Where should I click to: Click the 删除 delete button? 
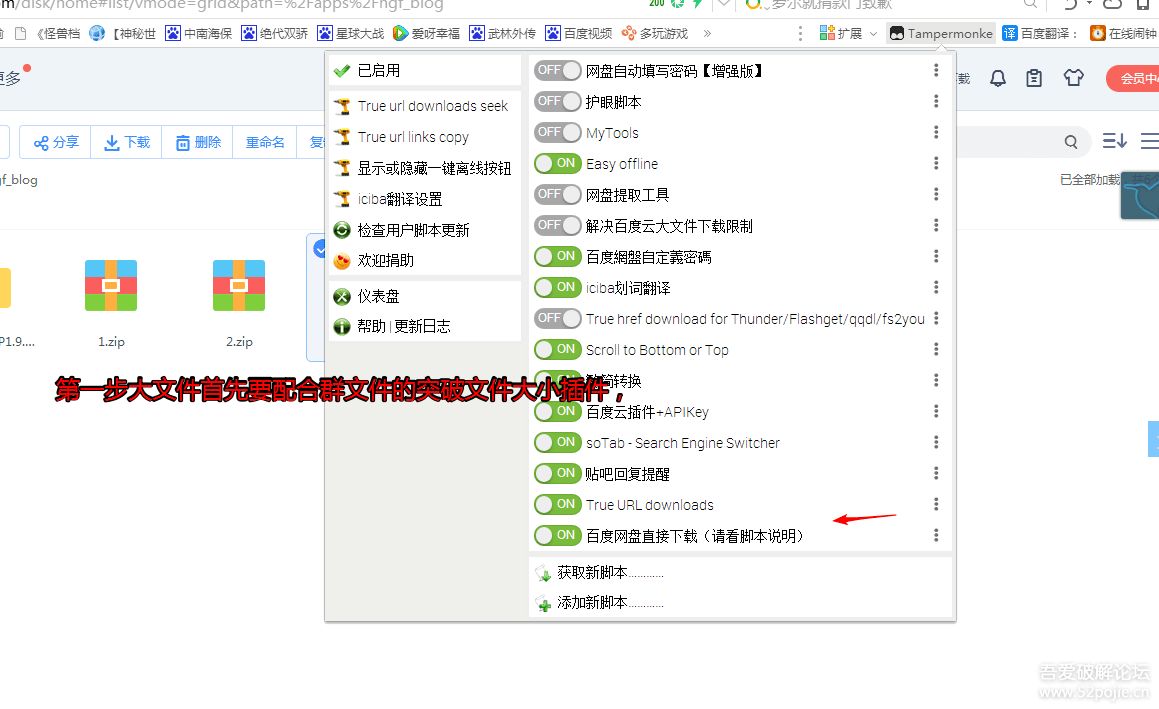(x=197, y=142)
